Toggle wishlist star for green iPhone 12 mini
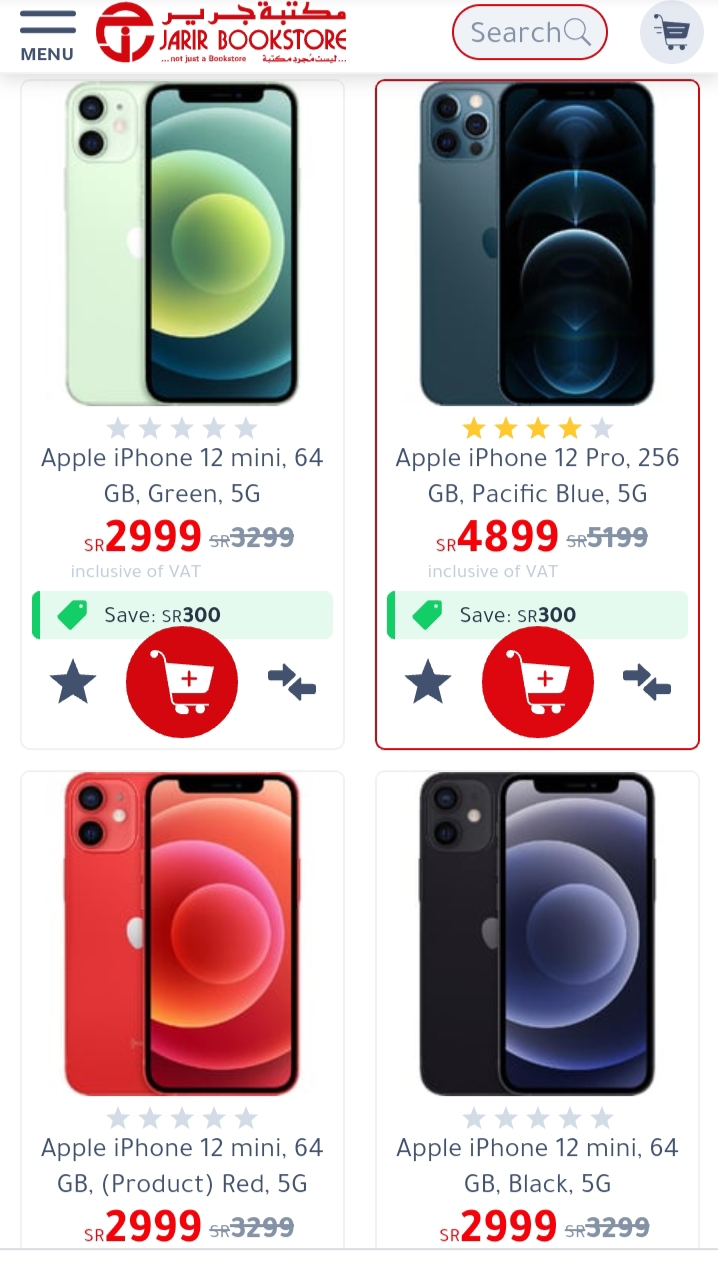The width and height of the screenshot is (718, 1268). 73,683
